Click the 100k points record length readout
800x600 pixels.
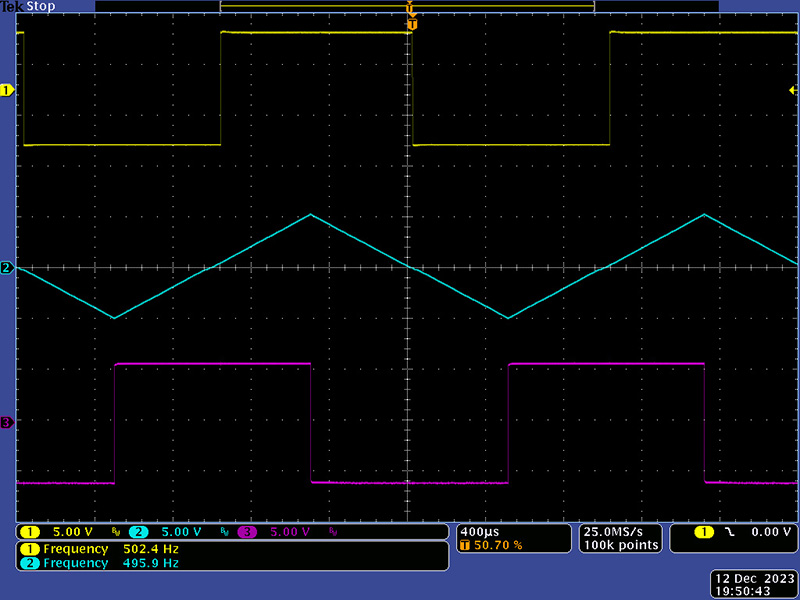click(x=619, y=545)
